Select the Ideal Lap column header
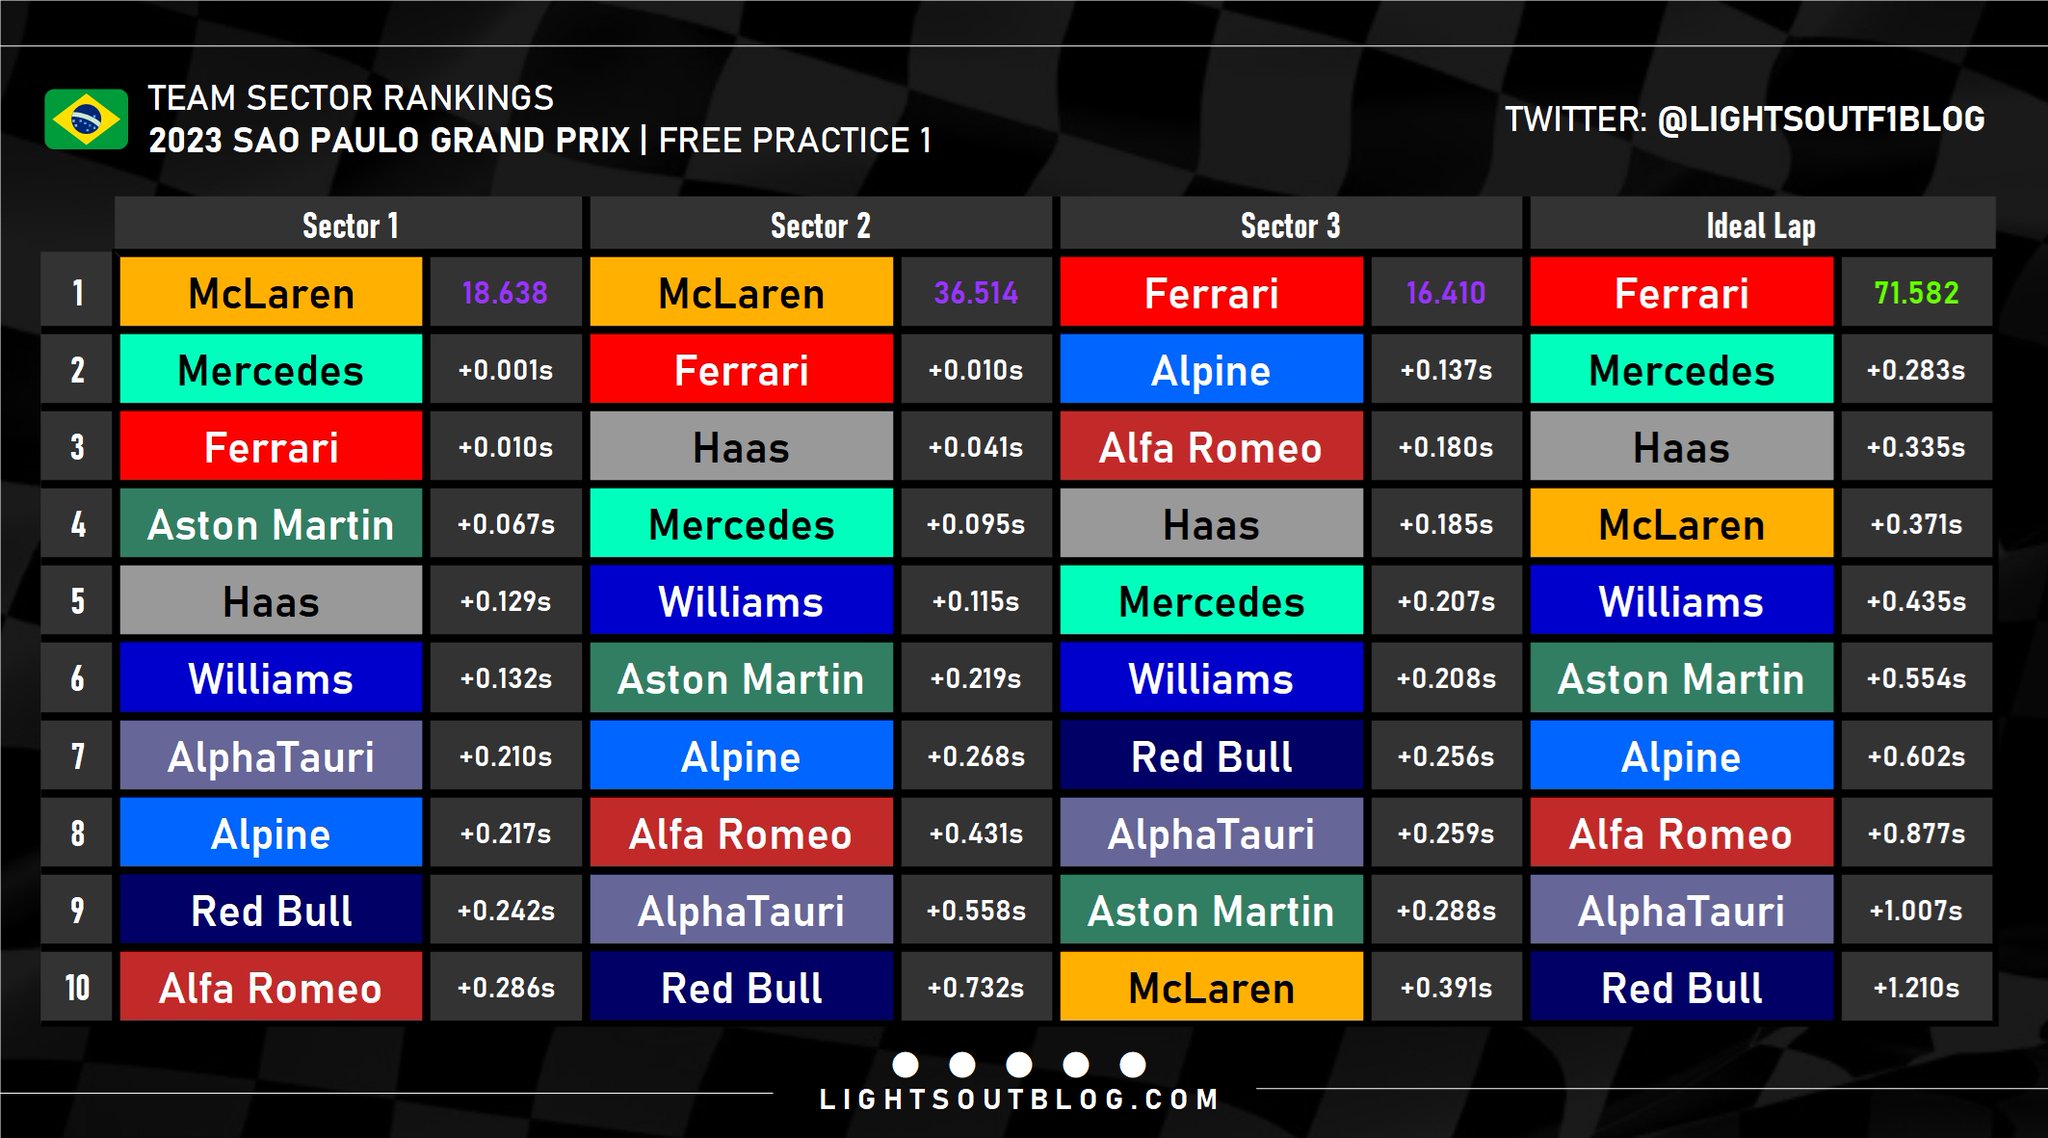This screenshot has height=1138, width=2048. 1761,225
